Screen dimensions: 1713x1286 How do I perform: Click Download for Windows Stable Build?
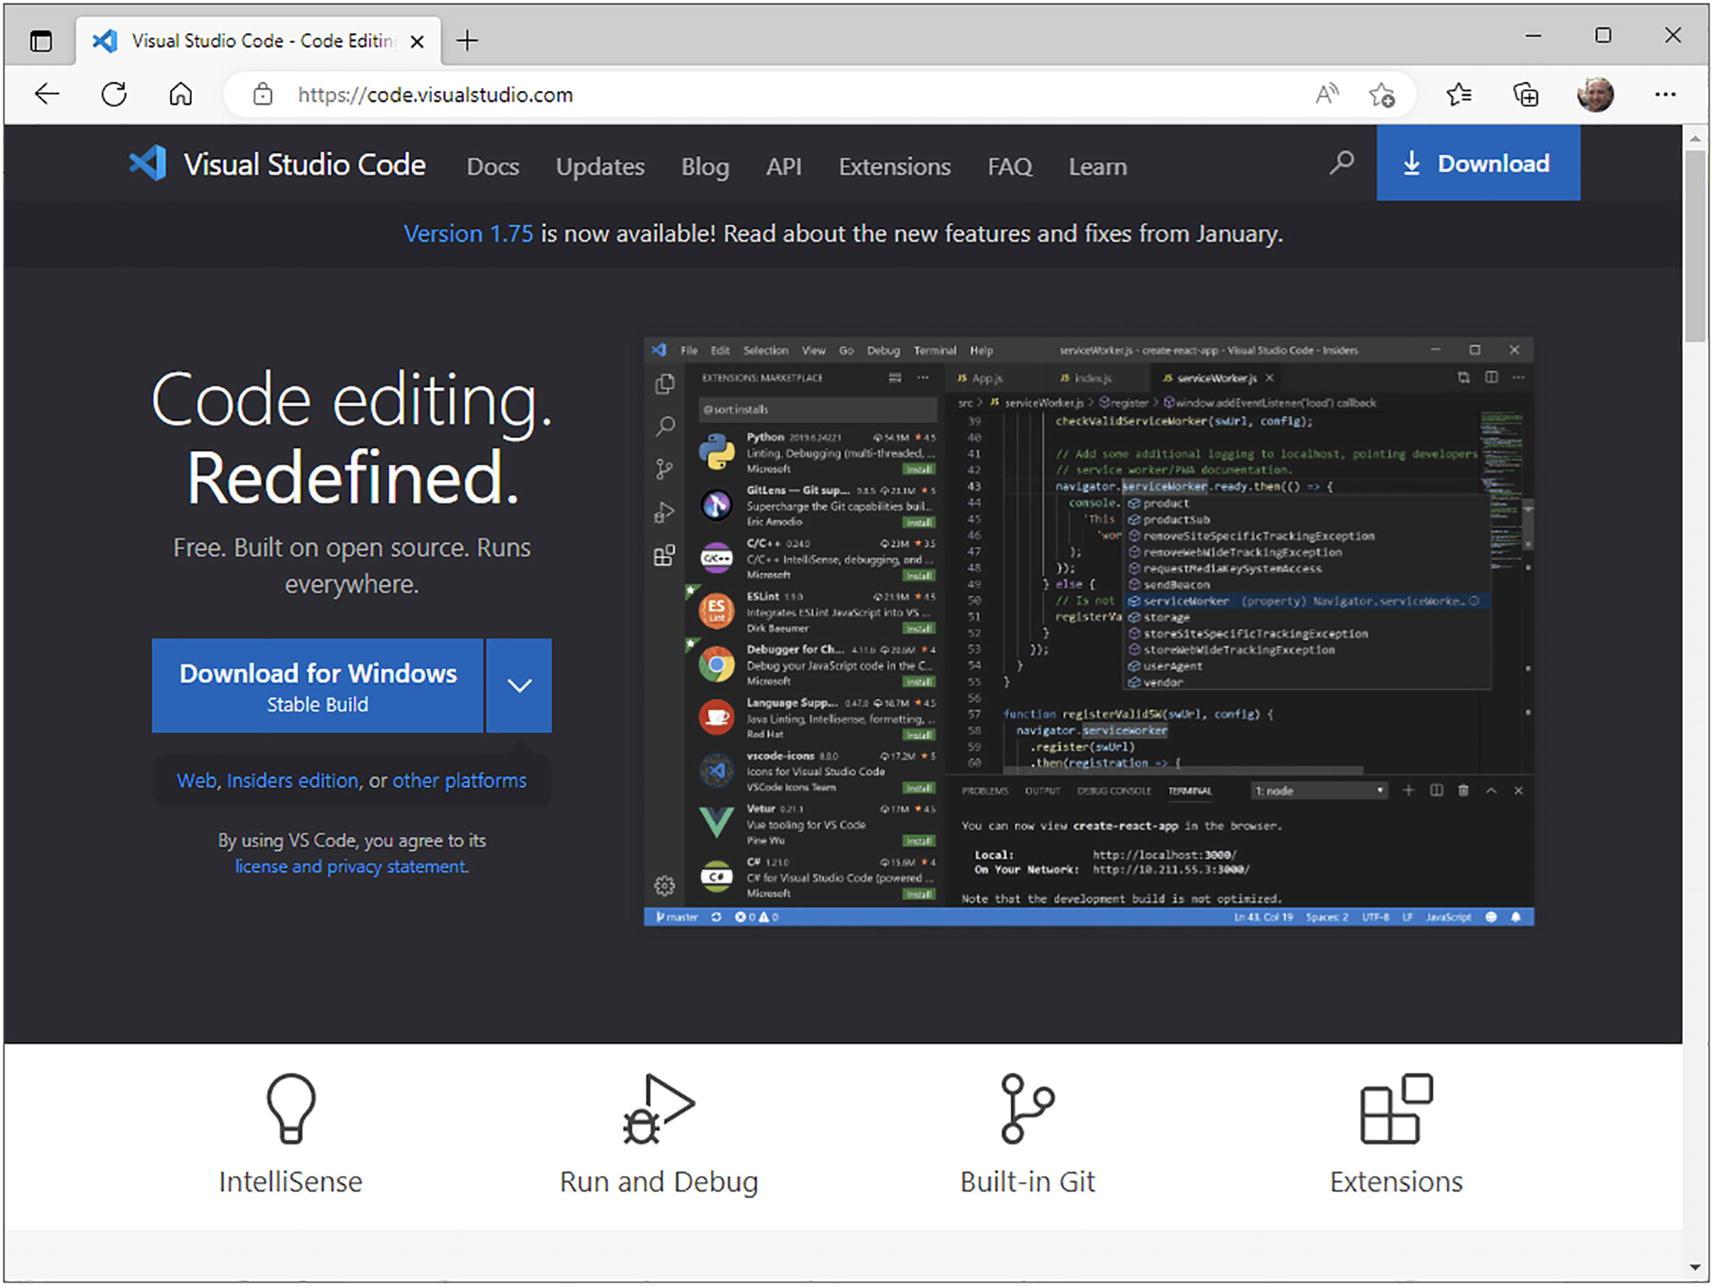point(318,686)
